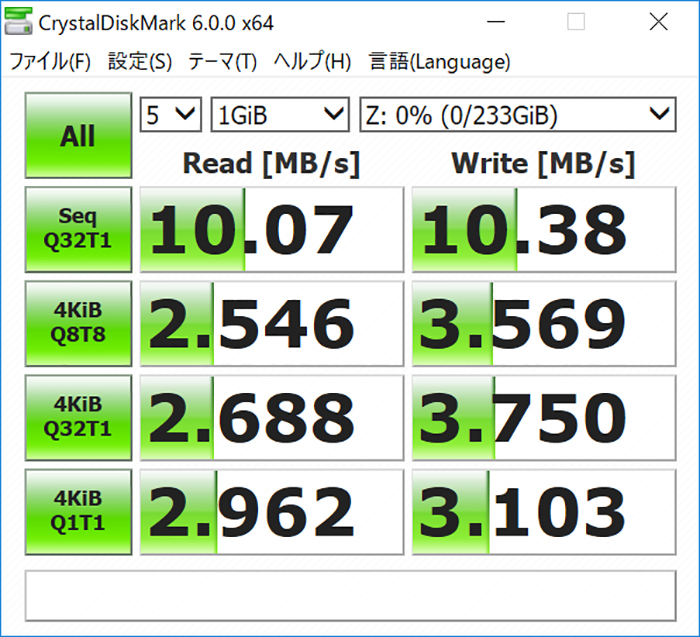The image size is (700, 637).
Task: Click the 4KiB Q8T8 read result 2.546
Action: coord(271,323)
